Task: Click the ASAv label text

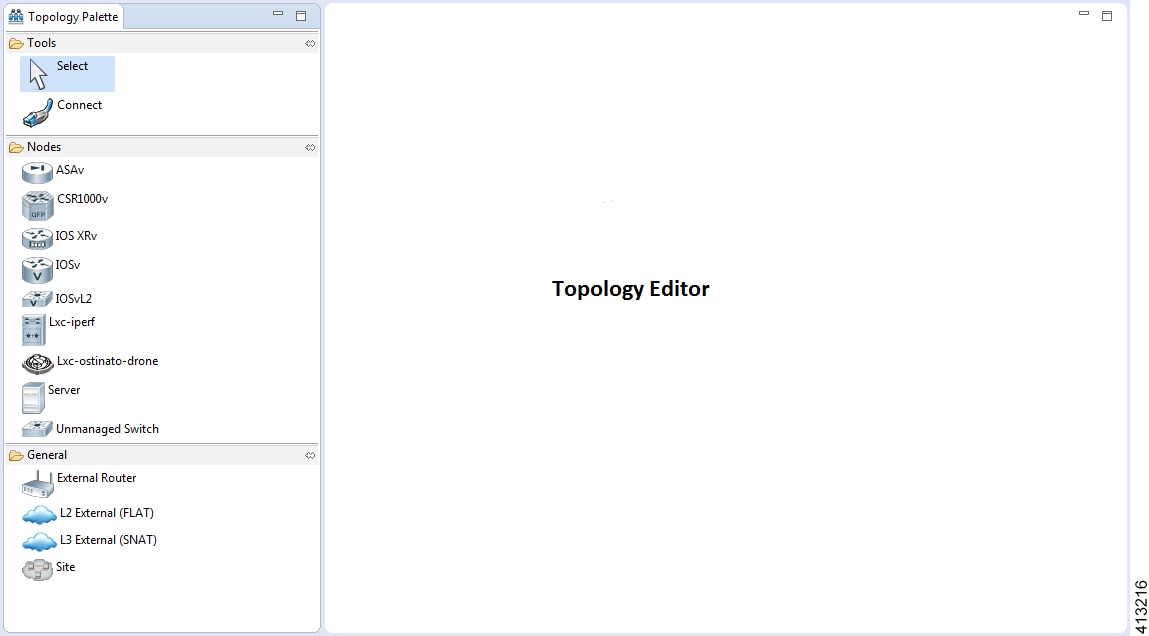Action: tap(70, 169)
